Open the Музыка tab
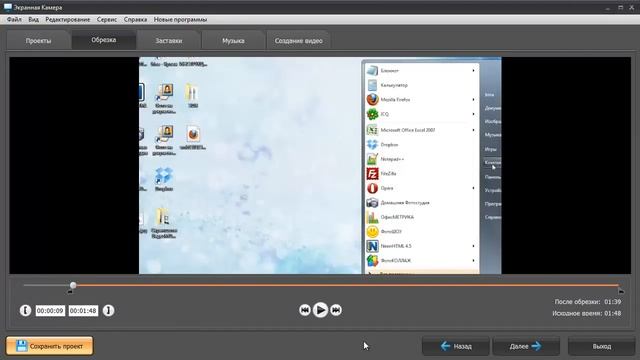 (233, 41)
